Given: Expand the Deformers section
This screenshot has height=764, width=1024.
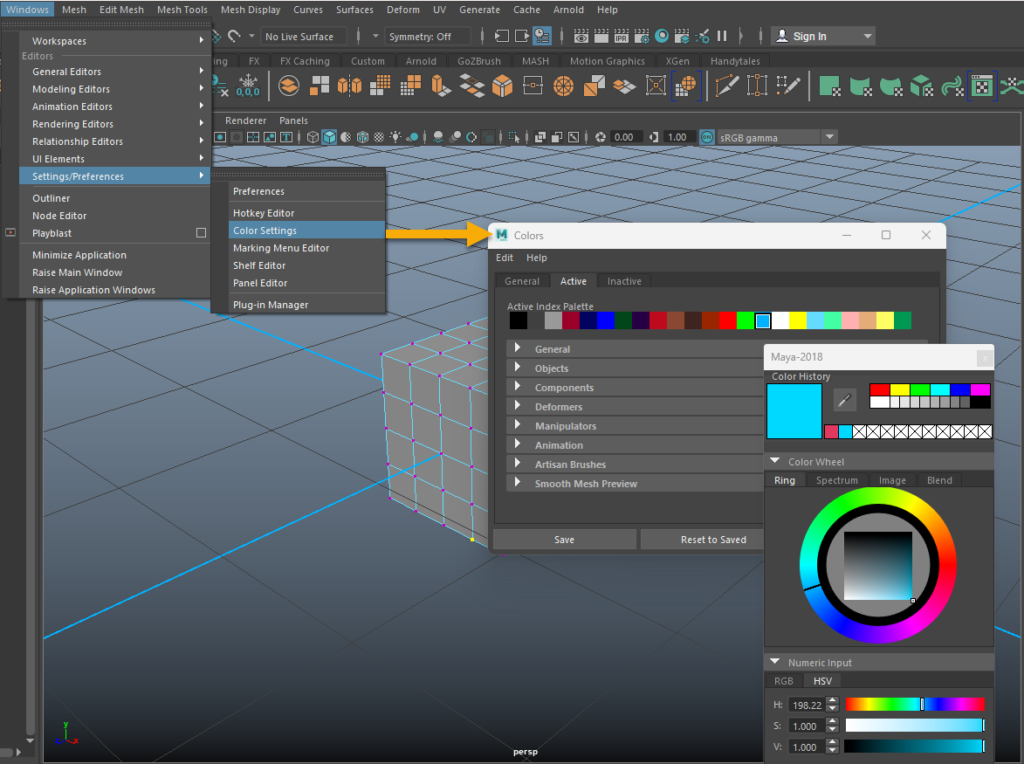Looking at the screenshot, I should [517, 406].
